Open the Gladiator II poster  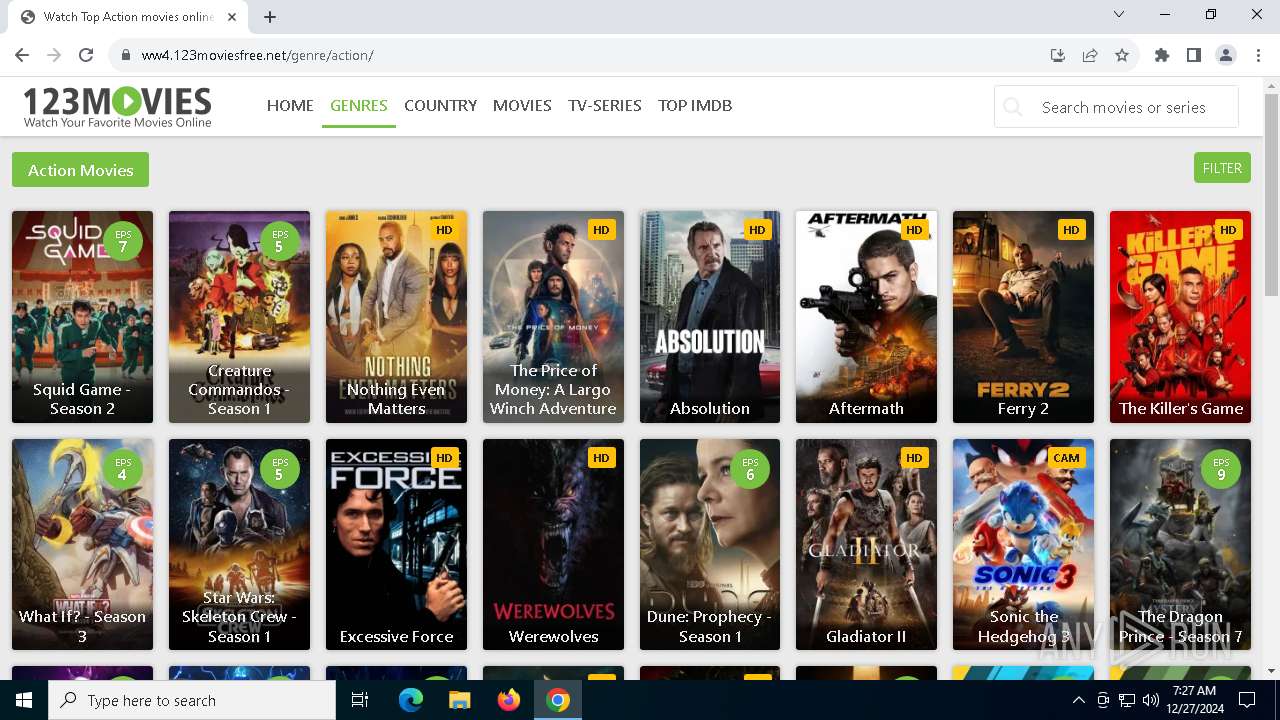pos(866,545)
